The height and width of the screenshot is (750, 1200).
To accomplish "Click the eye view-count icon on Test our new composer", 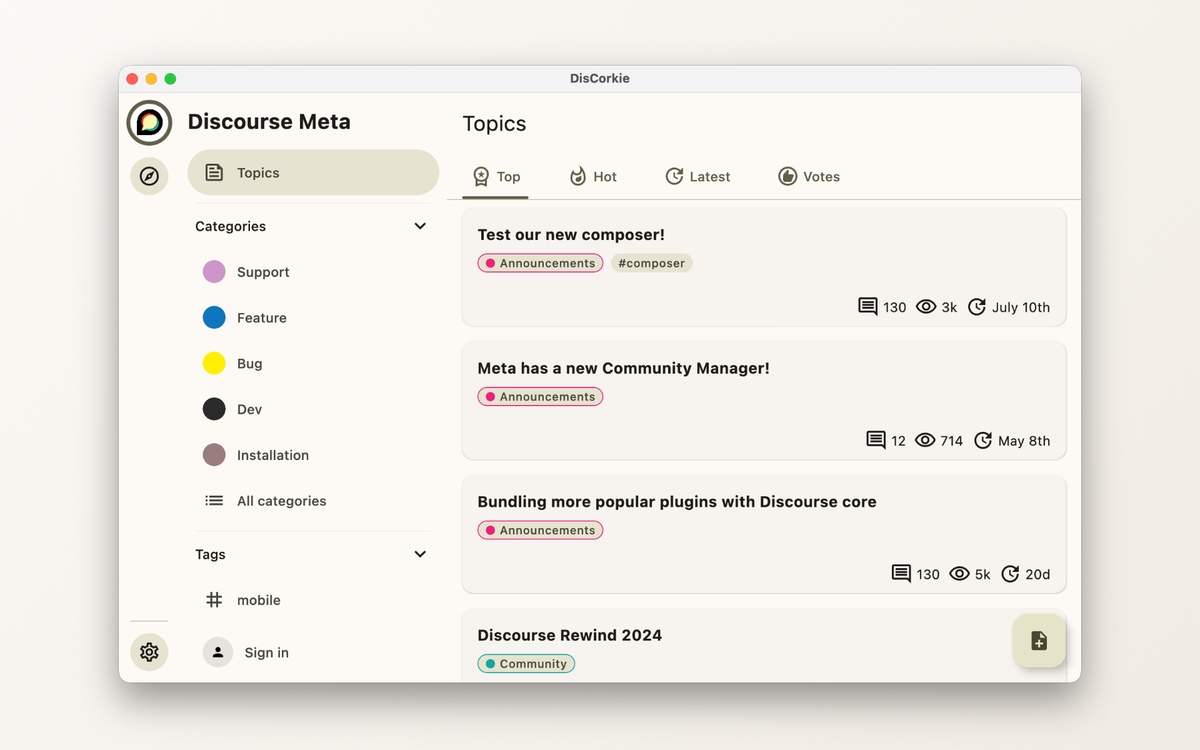I will pos(924,307).
